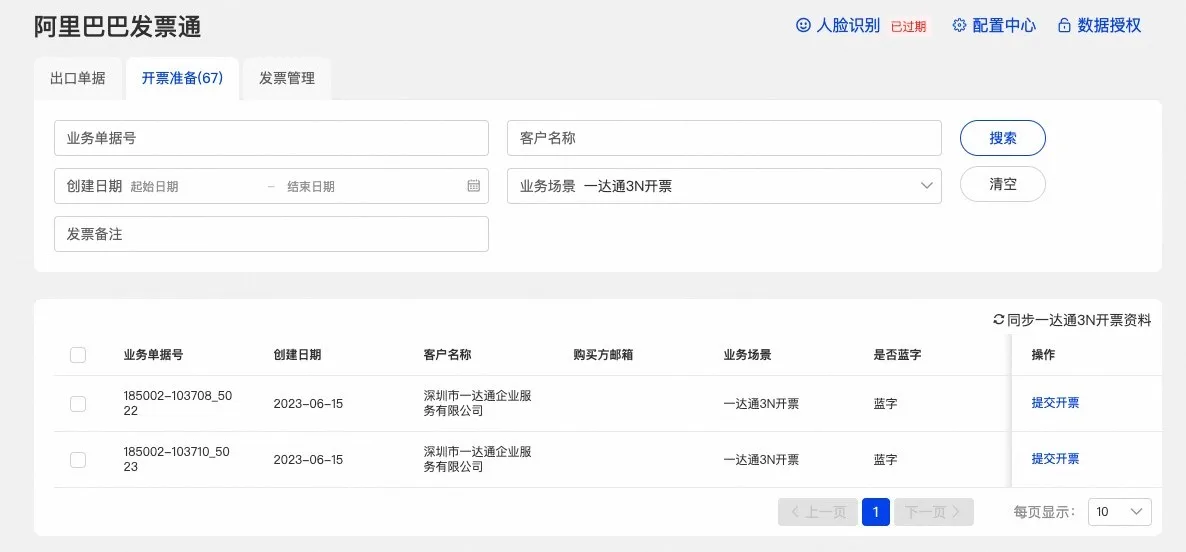Image resolution: width=1186 pixels, height=552 pixels.
Task: Toggle the select-all checkbox in table header
Action: [x=78, y=355]
